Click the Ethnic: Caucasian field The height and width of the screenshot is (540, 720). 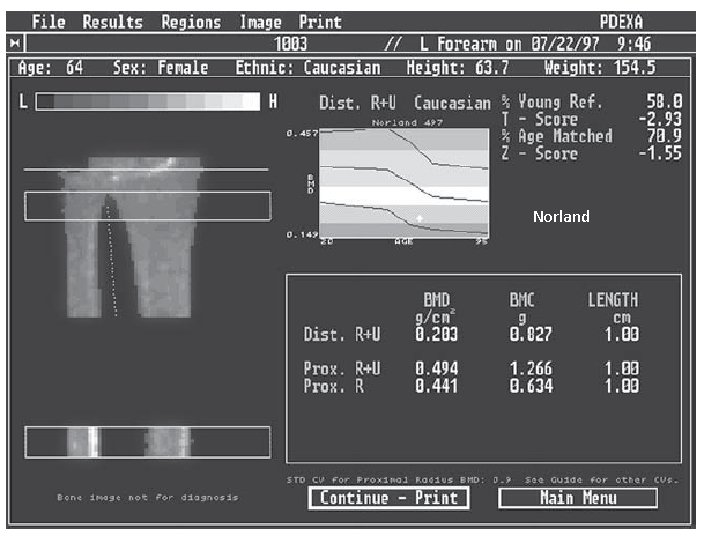308,68
